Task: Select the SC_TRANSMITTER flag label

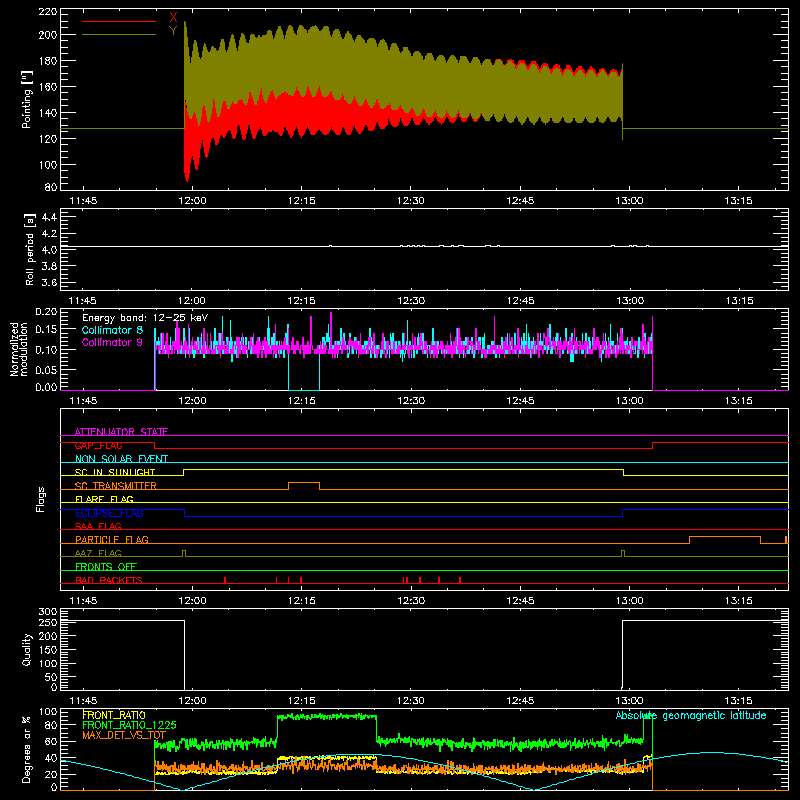Action: click(x=116, y=485)
